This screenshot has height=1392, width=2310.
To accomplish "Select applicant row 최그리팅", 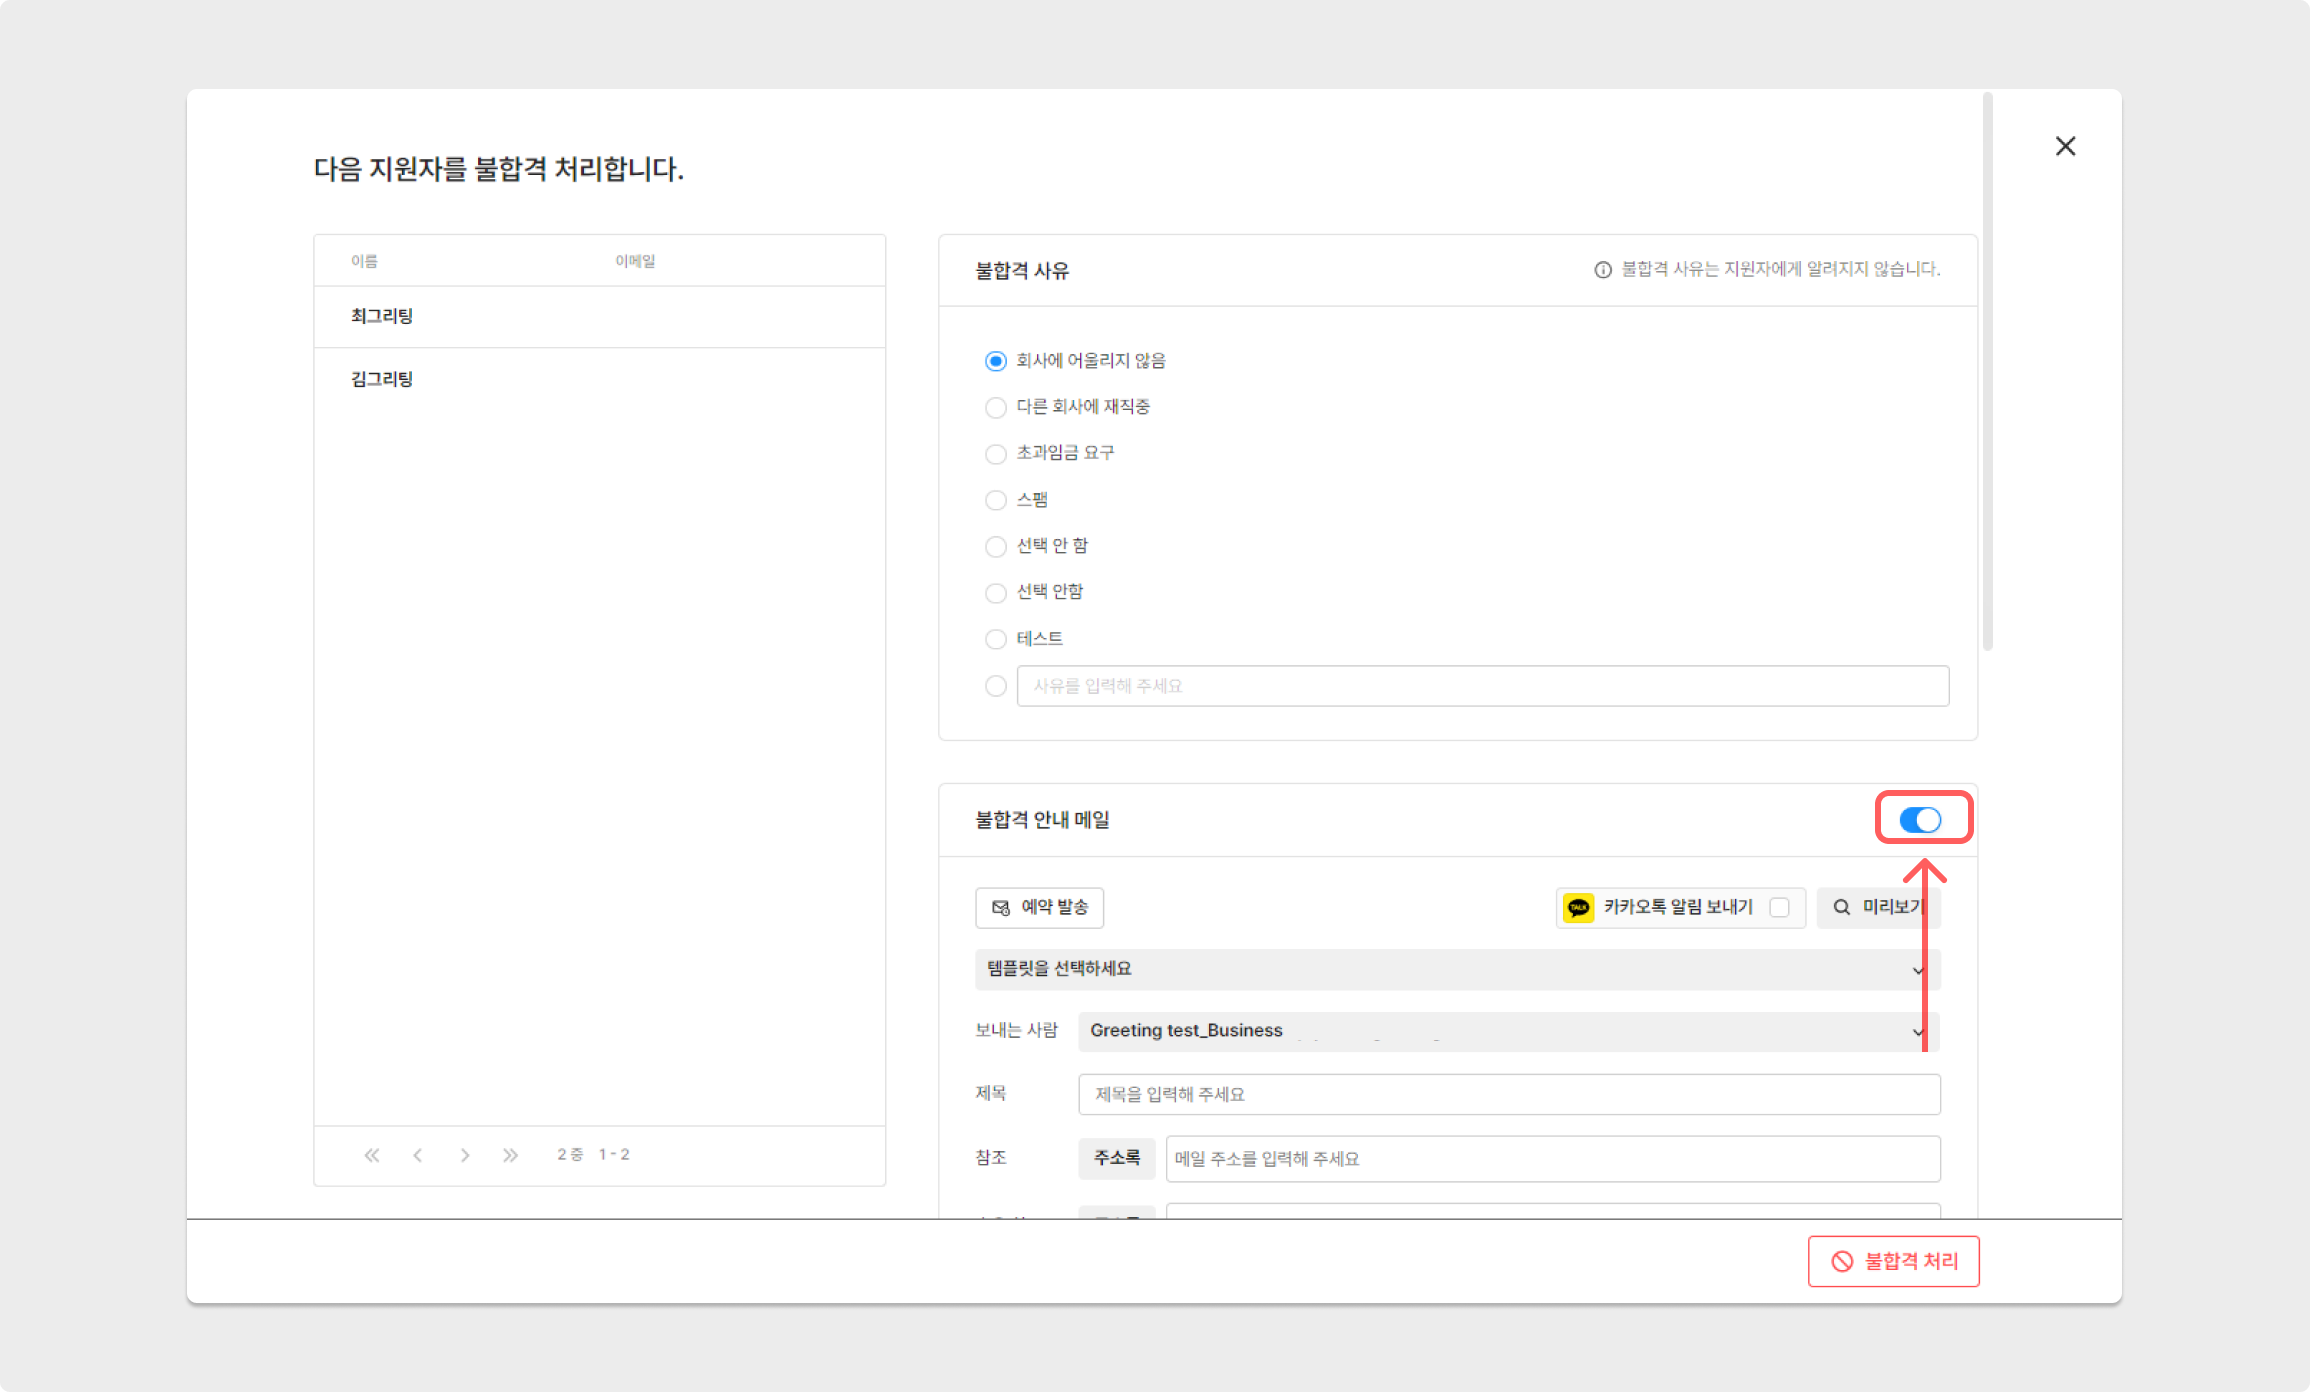I will pos(598,317).
